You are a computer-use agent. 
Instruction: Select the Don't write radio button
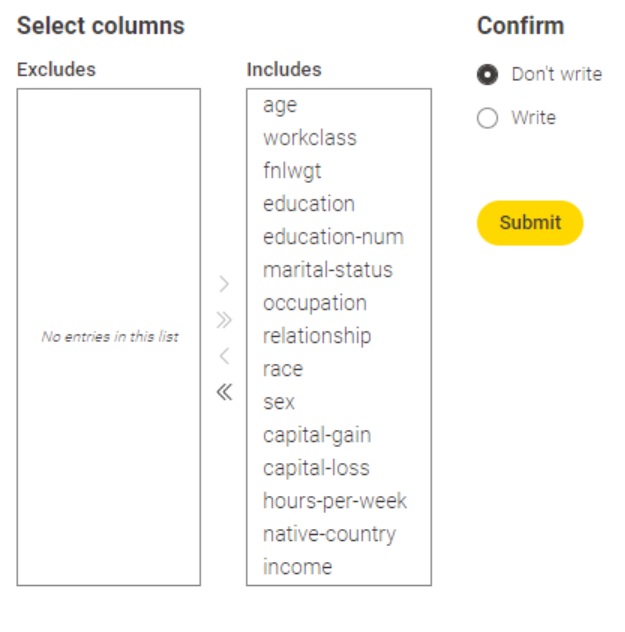tap(488, 75)
